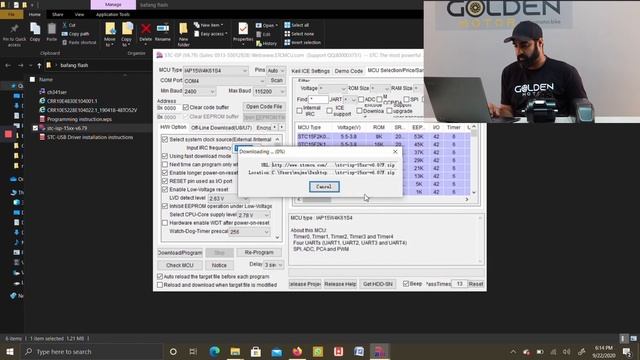
Task: Click the MCU list horizontal scrollbar thumb
Action: point(316,199)
